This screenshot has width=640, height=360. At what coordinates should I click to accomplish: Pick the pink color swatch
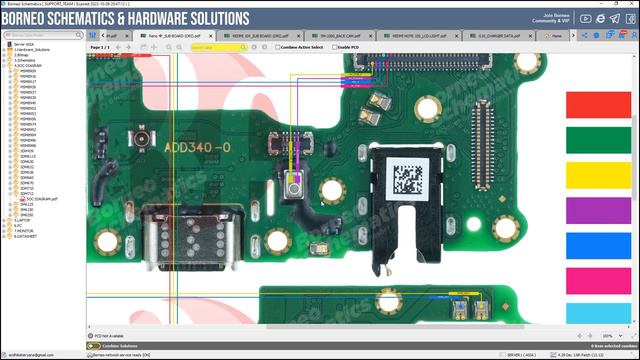pyautogui.click(x=598, y=281)
